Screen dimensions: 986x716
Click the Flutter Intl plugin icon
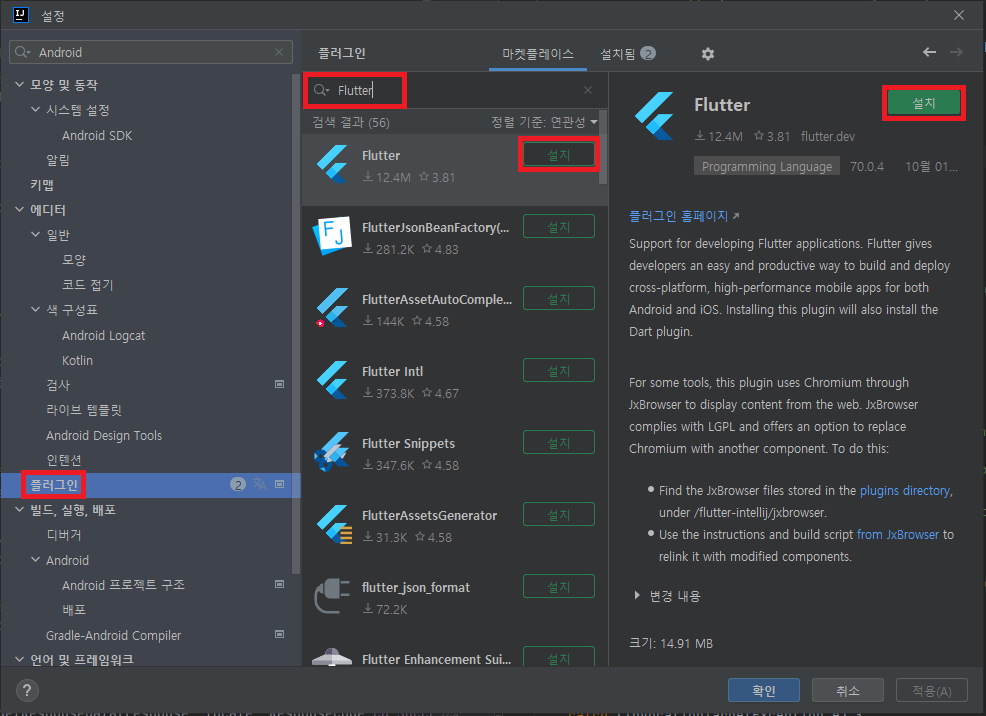coord(332,380)
